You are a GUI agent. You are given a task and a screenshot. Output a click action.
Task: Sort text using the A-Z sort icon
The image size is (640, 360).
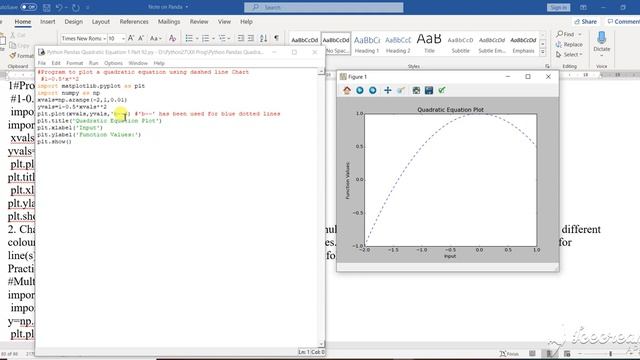coord(264,38)
